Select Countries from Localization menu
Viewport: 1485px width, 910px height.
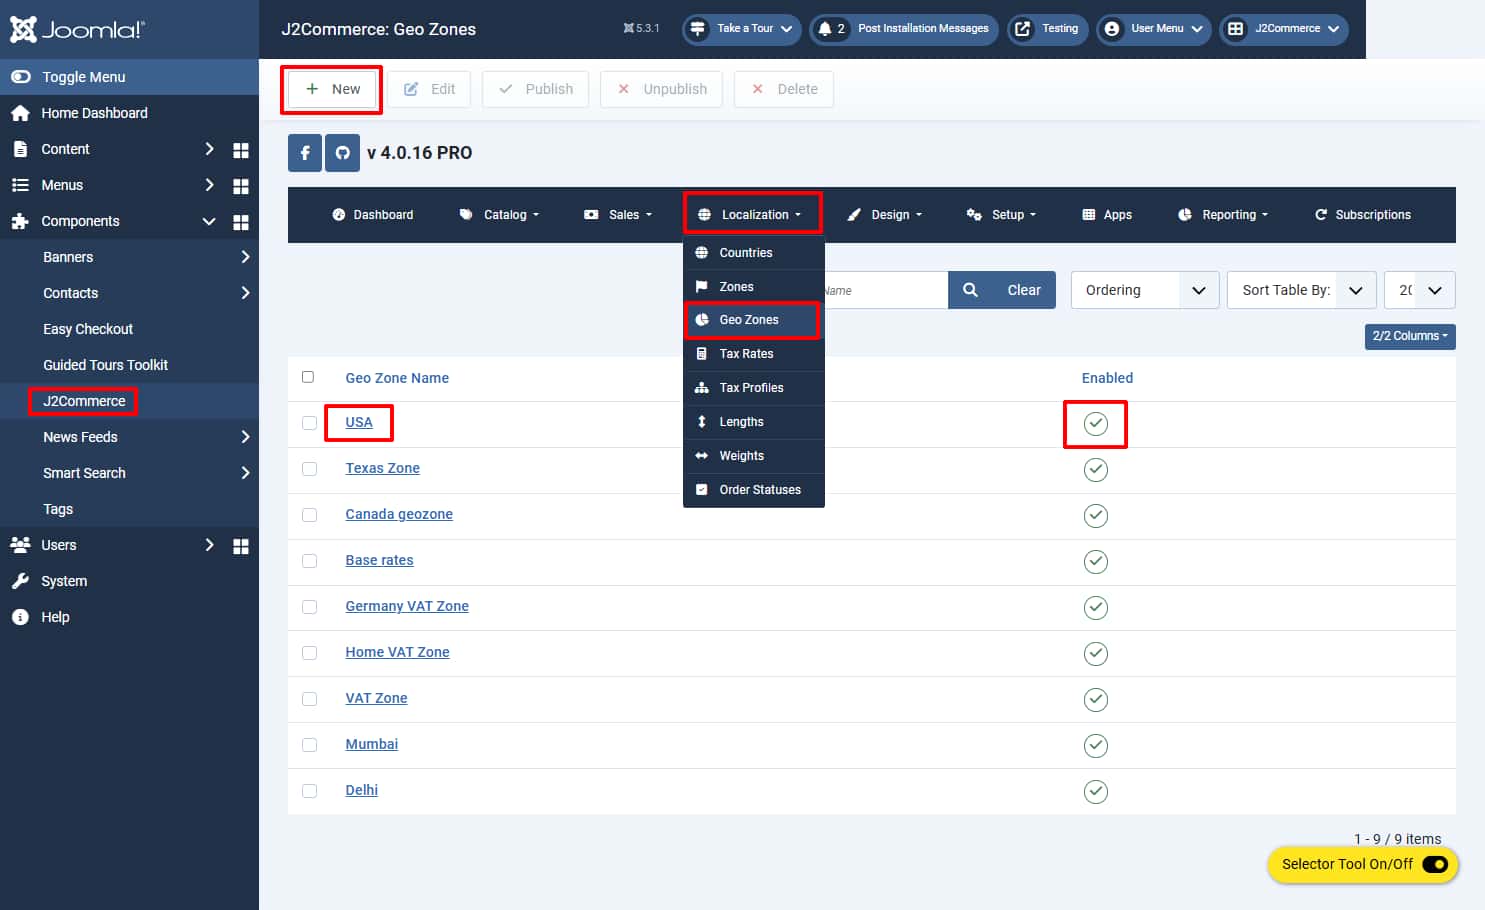click(x=754, y=253)
